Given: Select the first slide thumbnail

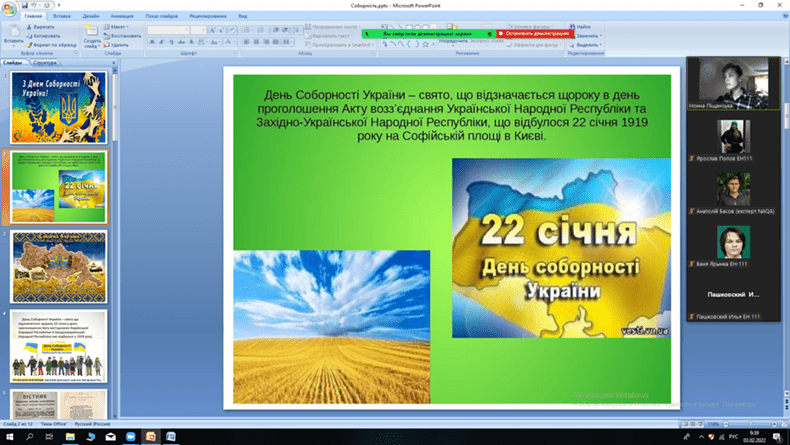Looking at the screenshot, I should click(59, 106).
